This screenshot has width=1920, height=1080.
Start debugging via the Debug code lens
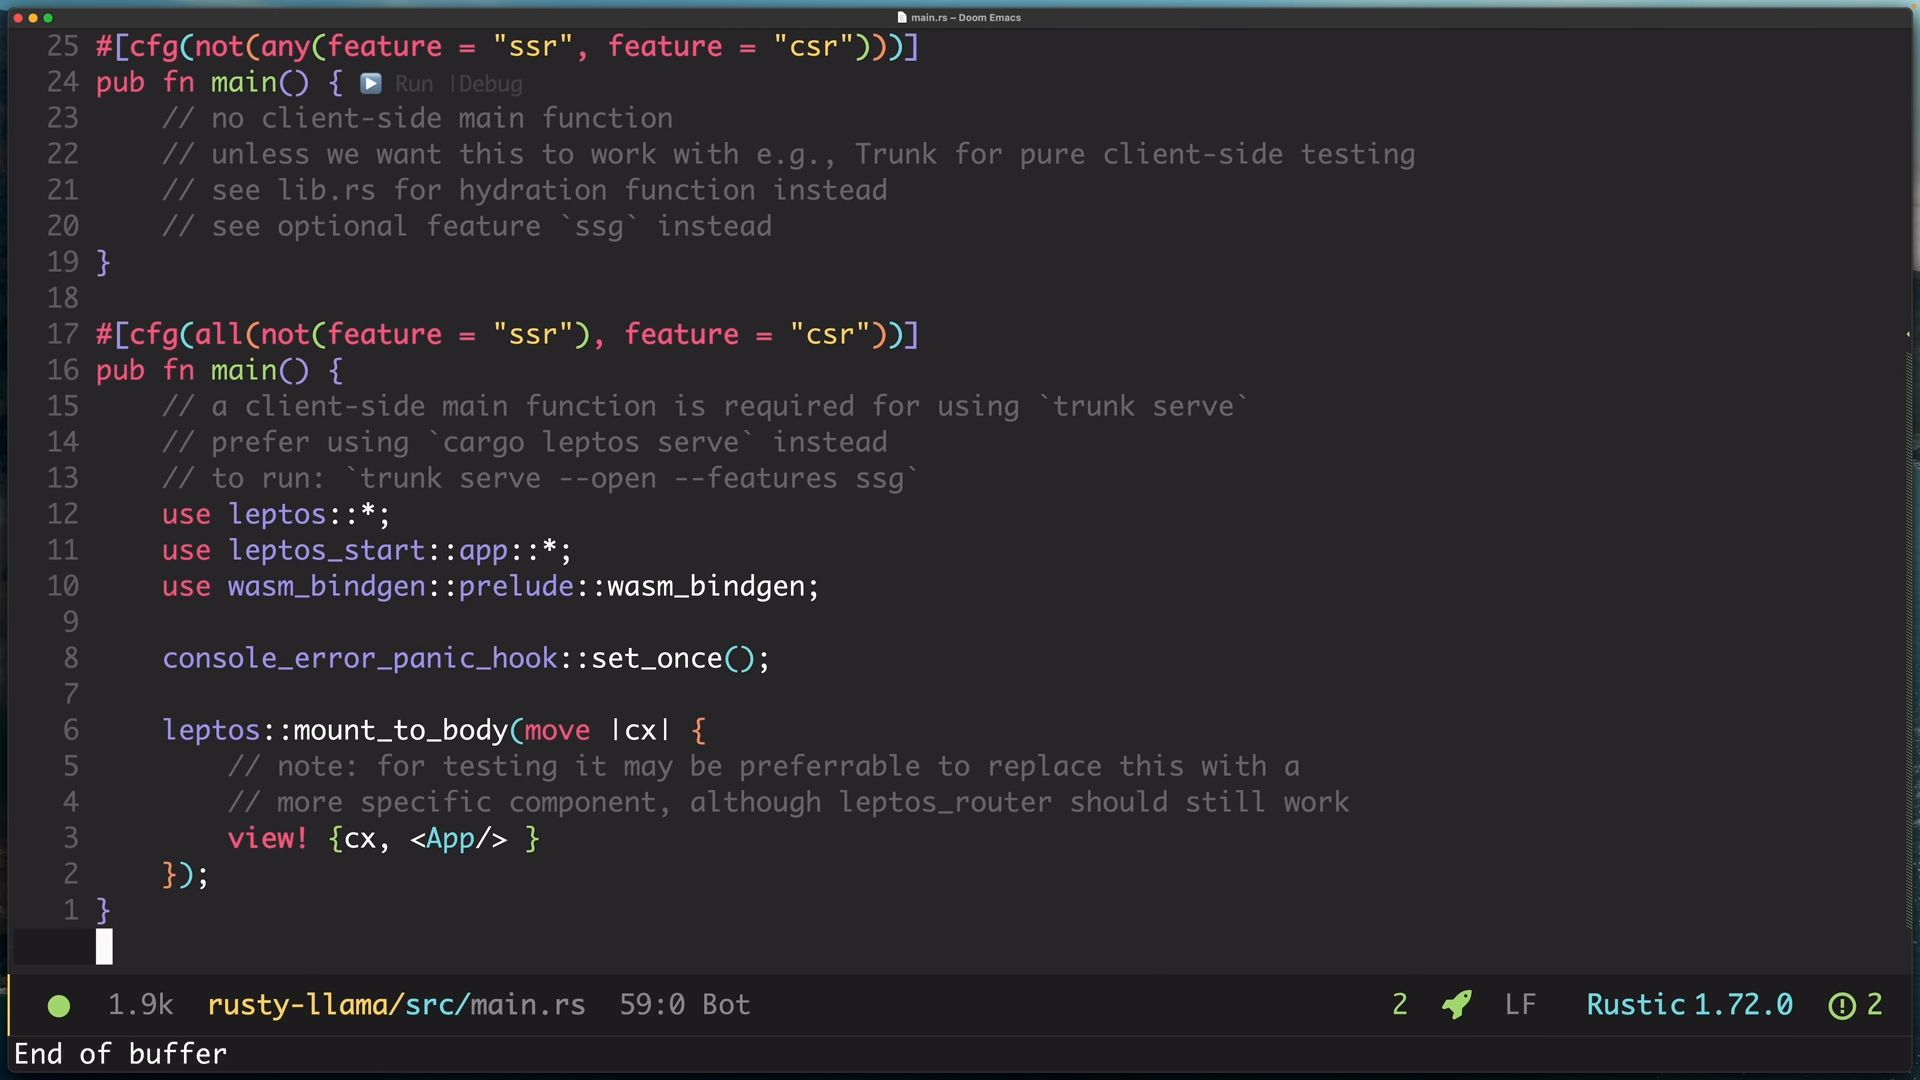pyautogui.click(x=490, y=84)
